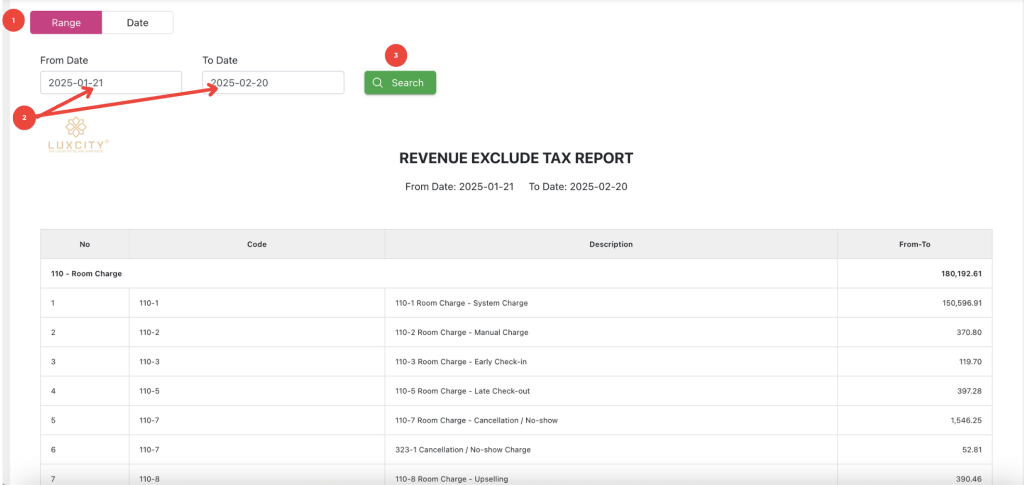The width and height of the screenshot is (1024, 485).
Task: Click the Description column header
Action: click(x=610, y=244)
